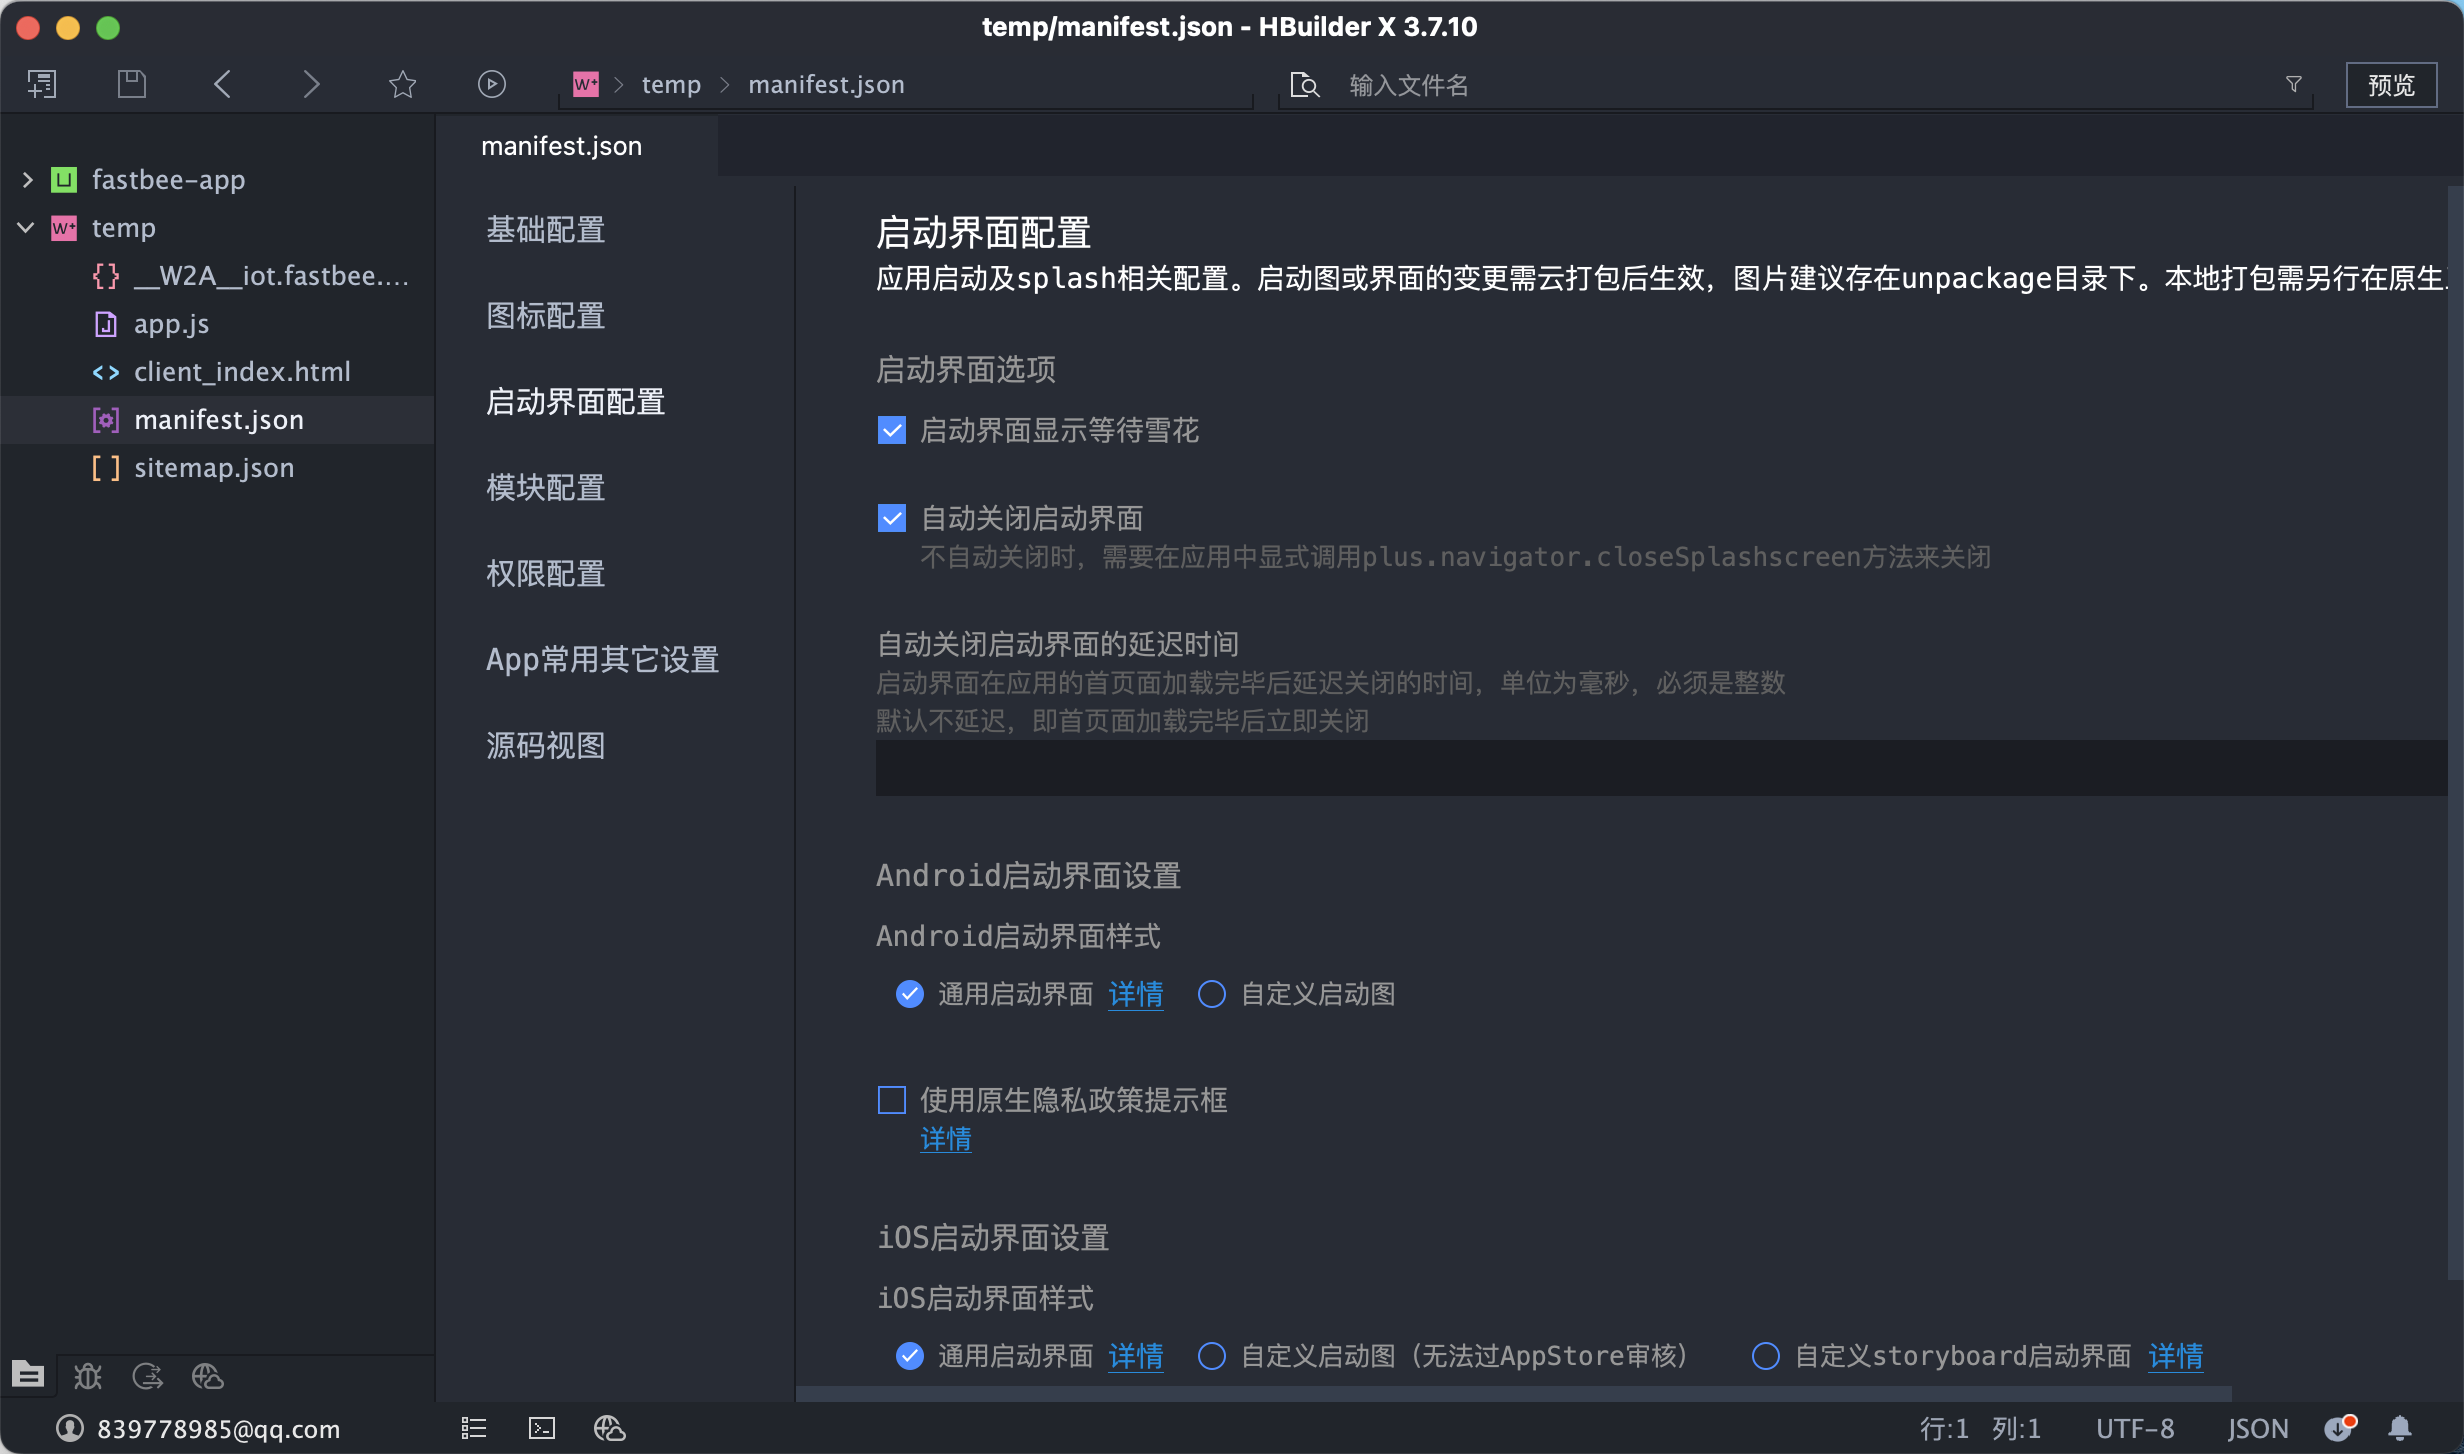Click the search file icon
This screenshot has height=1454, width=2464.
(1305, 85)
